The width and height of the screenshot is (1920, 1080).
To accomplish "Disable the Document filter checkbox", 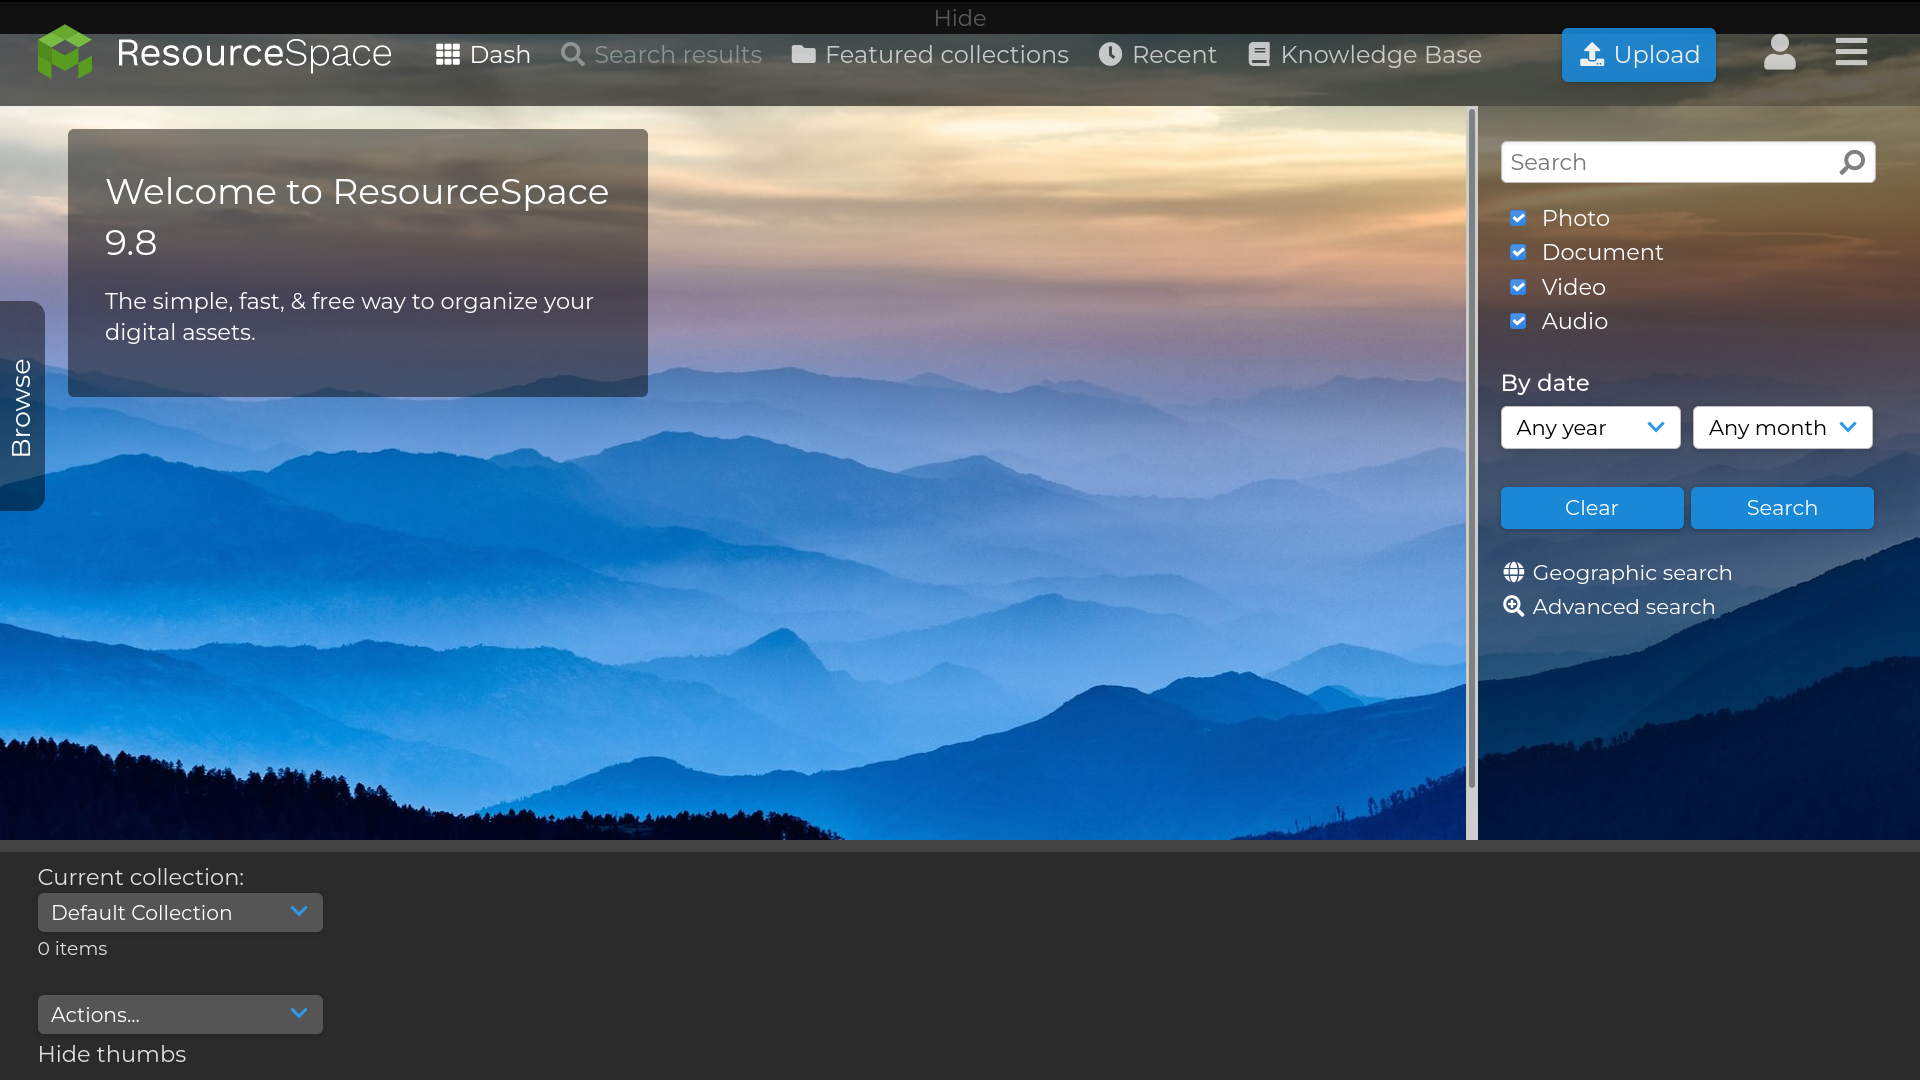I will click(1519, 252).
